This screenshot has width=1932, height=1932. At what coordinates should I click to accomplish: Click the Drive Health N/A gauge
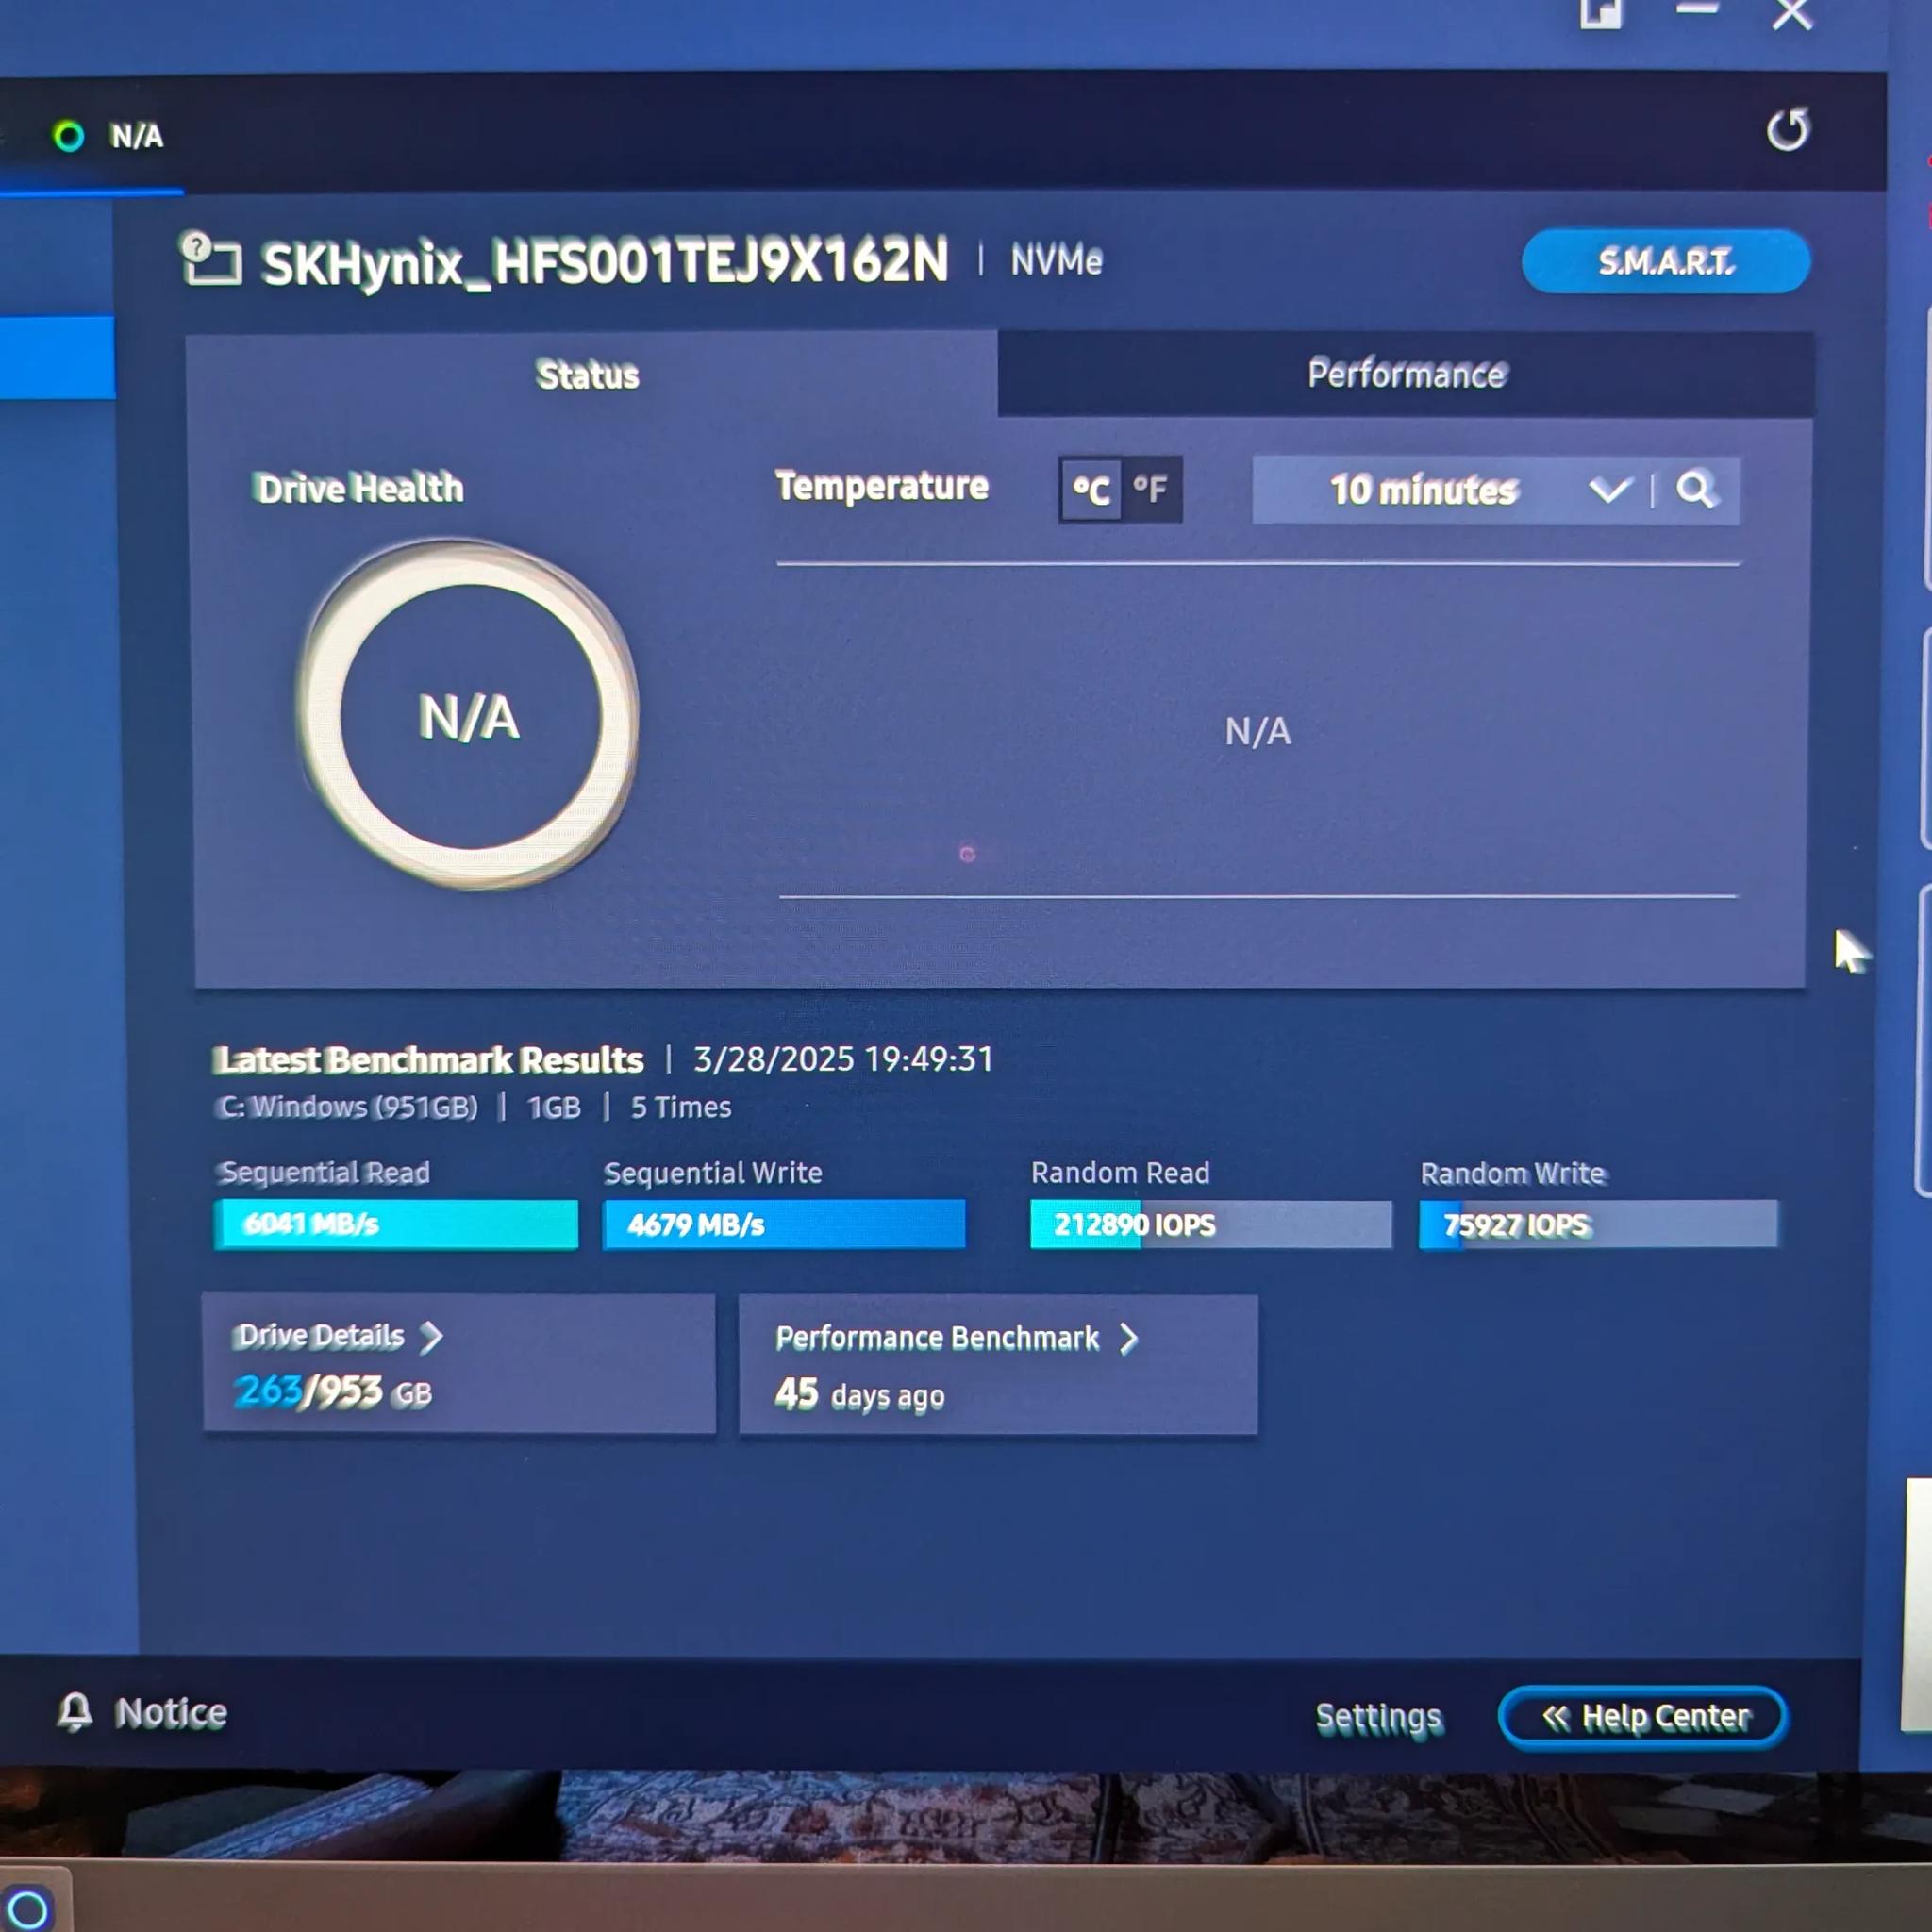tap(469, 716)
